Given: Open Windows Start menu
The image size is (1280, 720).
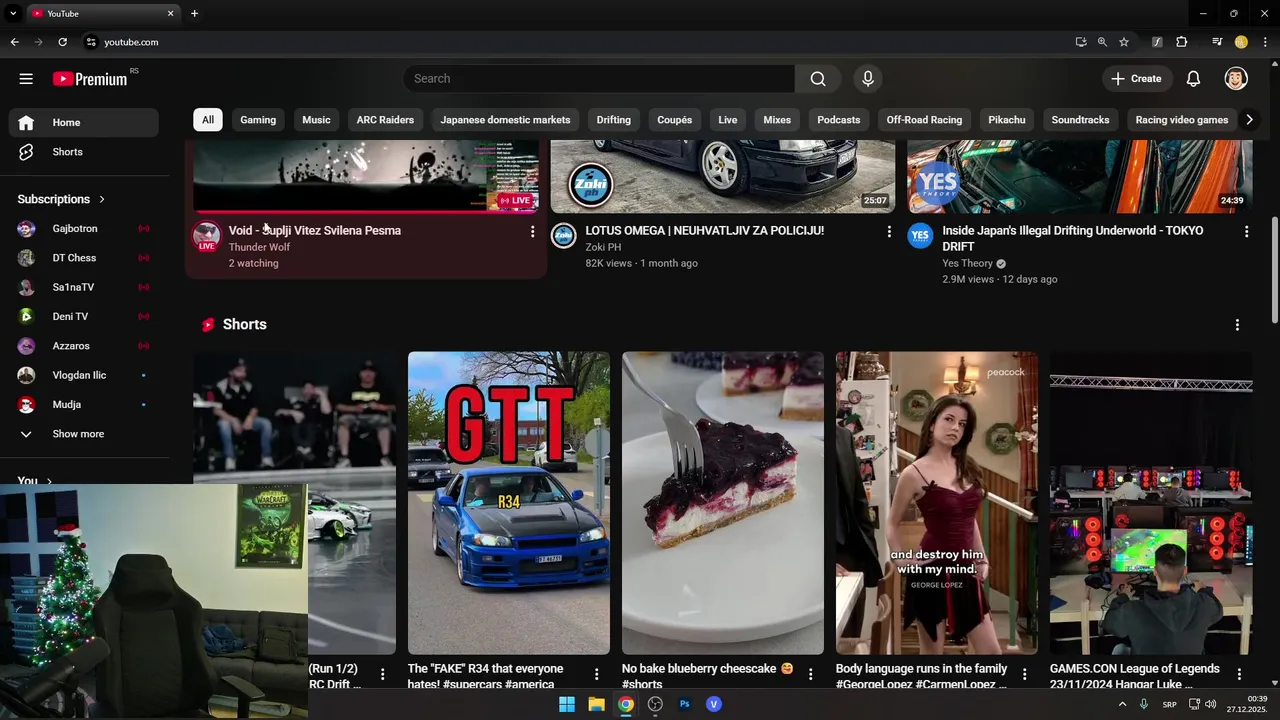Looking at the screenshot, I should (x=567, y=704).
